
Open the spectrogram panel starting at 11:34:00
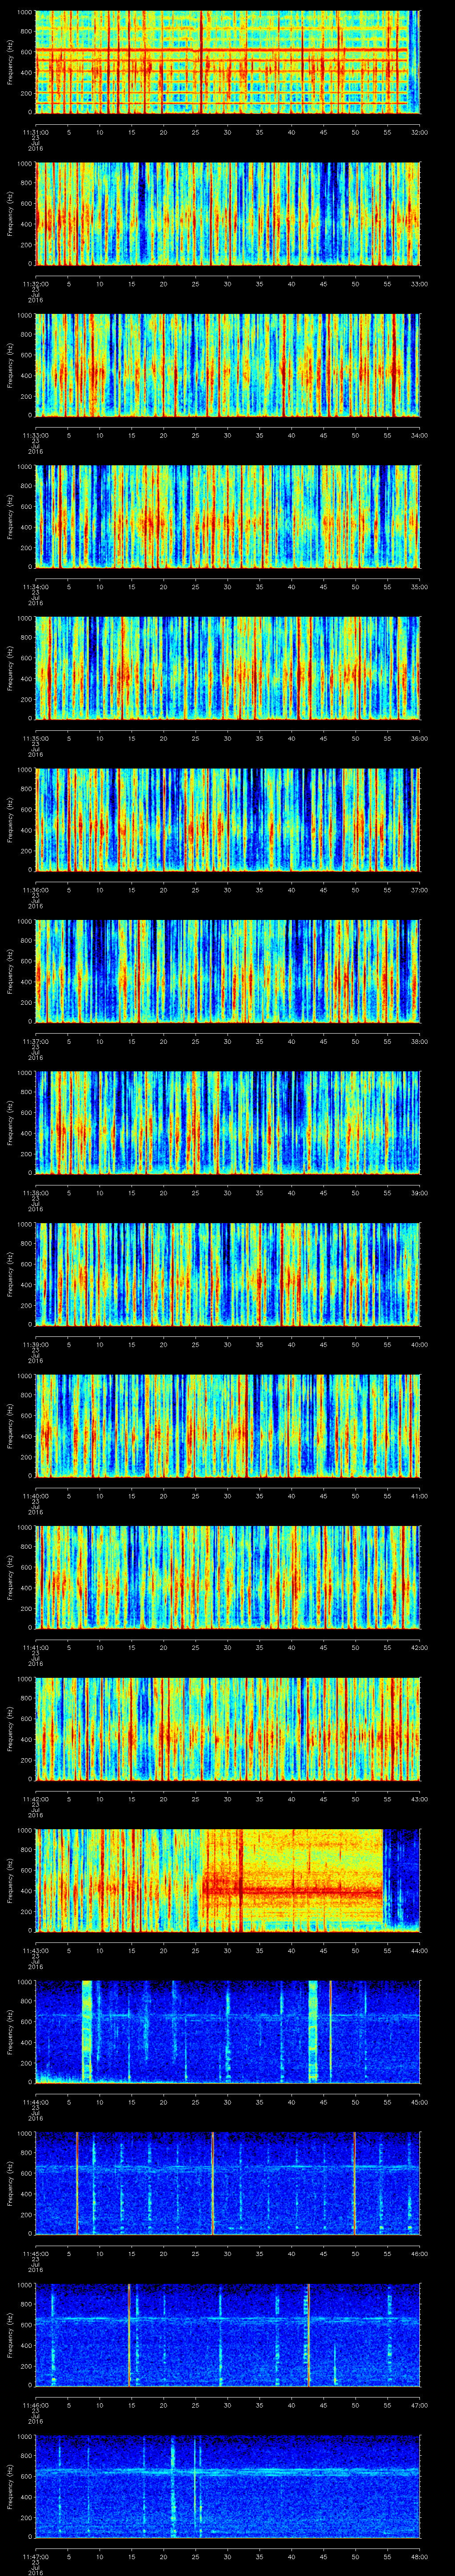(x=228, y=517)
